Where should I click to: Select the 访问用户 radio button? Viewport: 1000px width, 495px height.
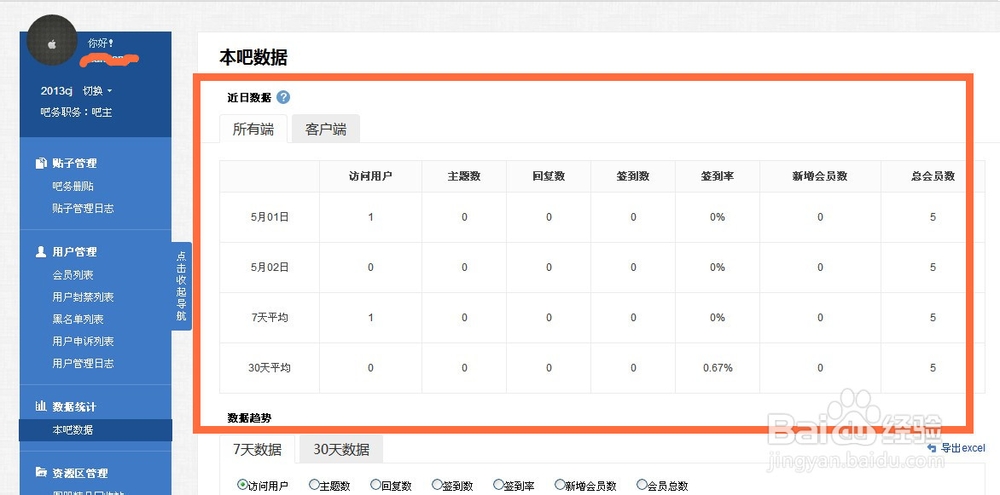tap(243, 485)
